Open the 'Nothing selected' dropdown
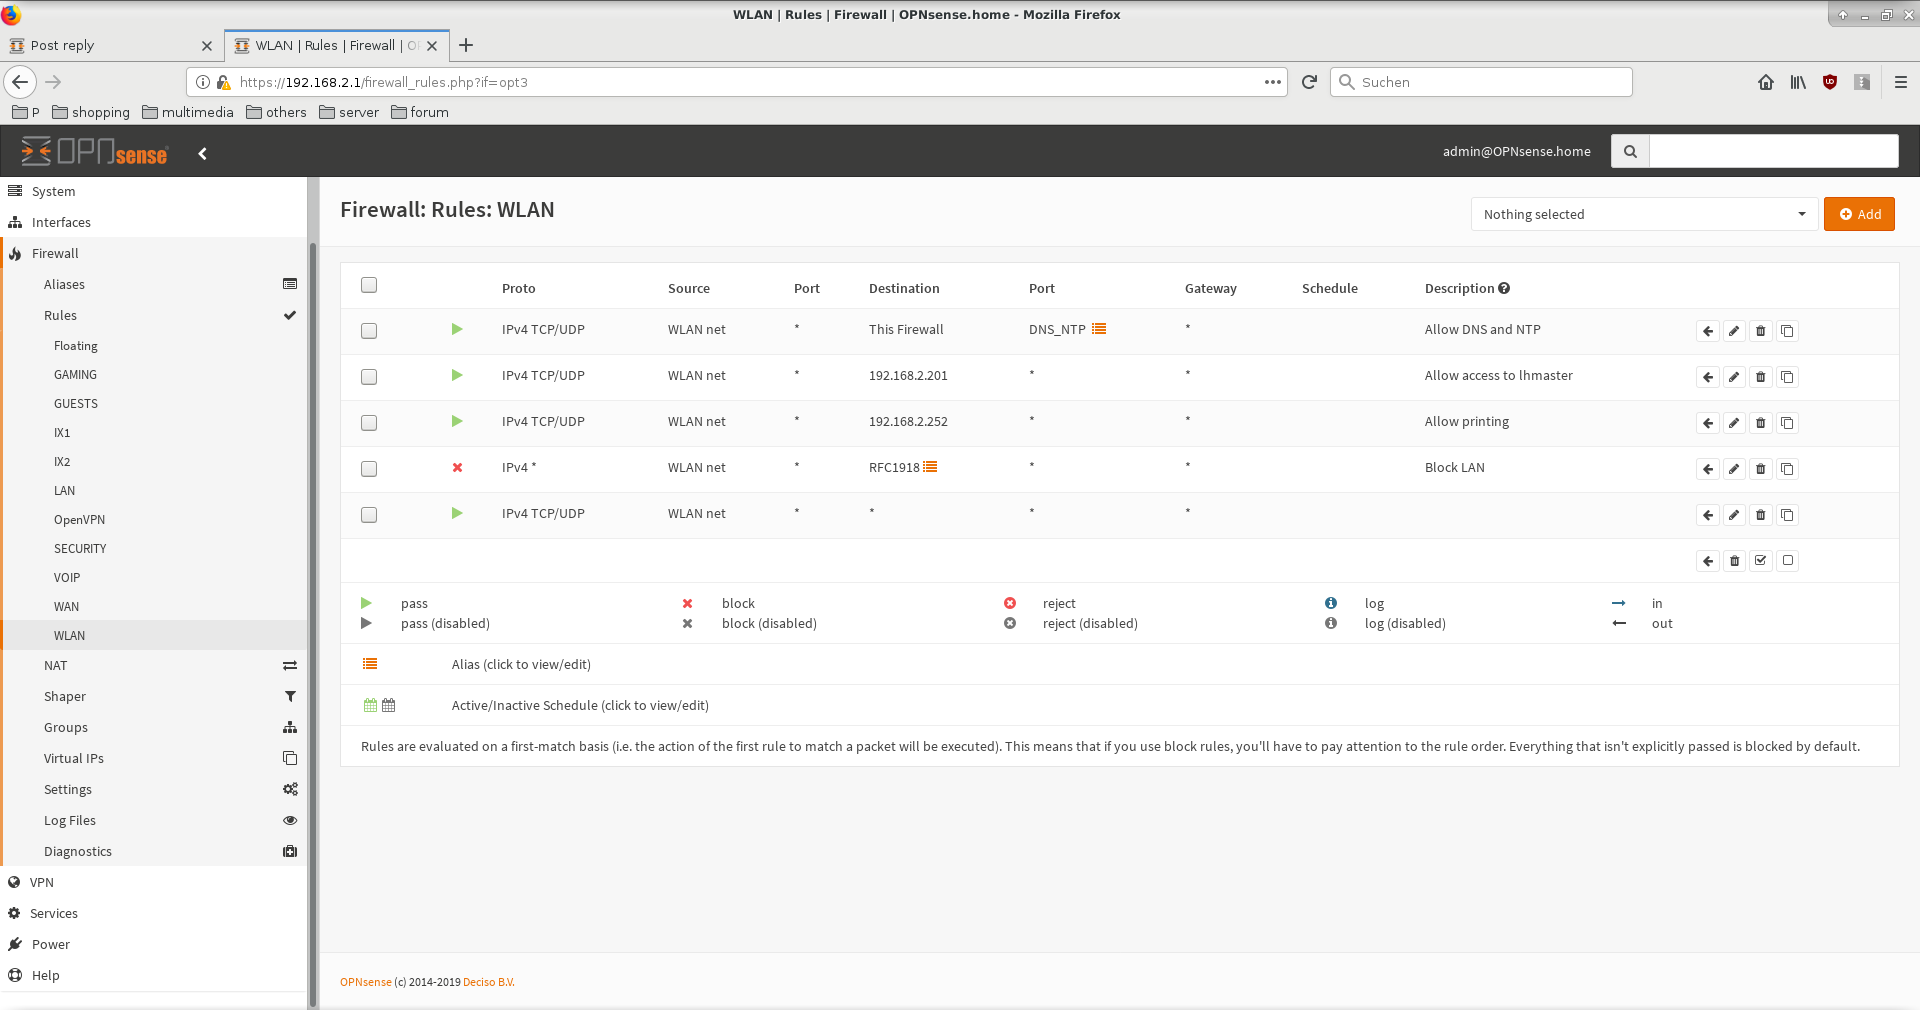 1643,214
